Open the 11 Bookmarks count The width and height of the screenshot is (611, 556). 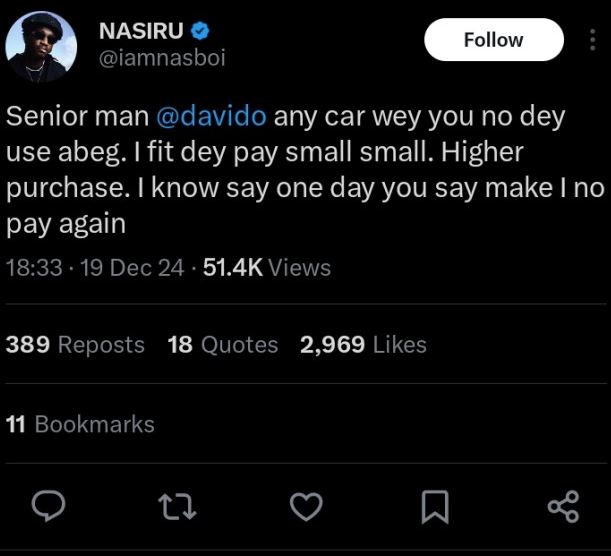coord(80,424)
